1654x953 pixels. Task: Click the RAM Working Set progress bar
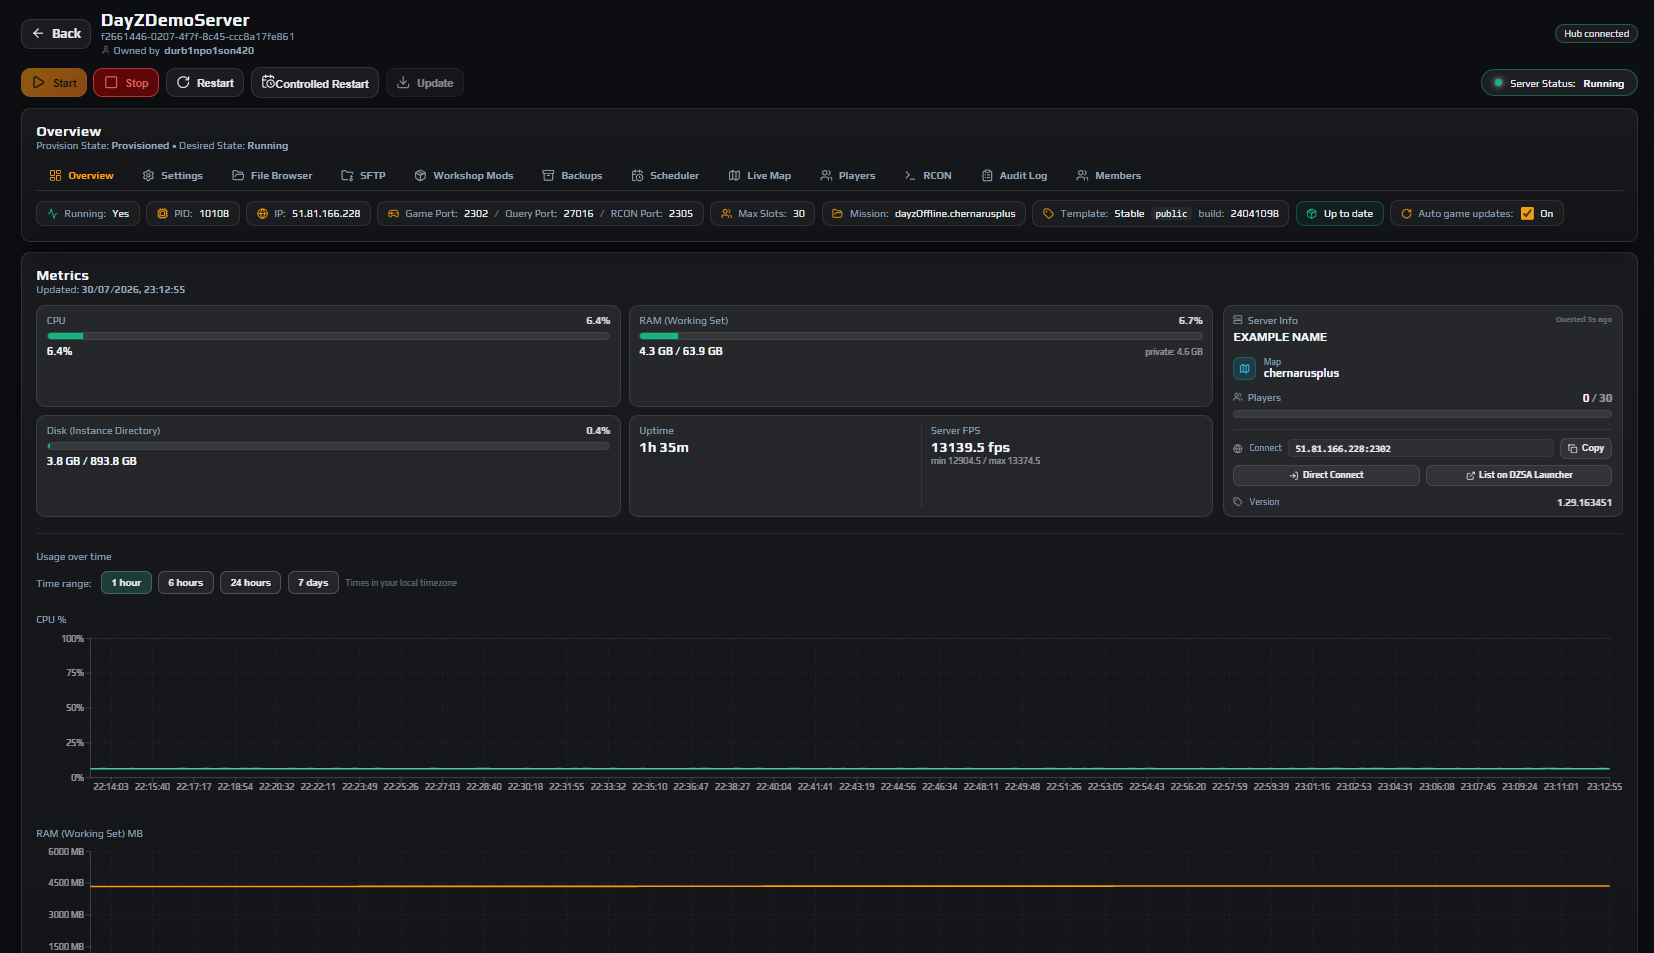pos(921,336)
